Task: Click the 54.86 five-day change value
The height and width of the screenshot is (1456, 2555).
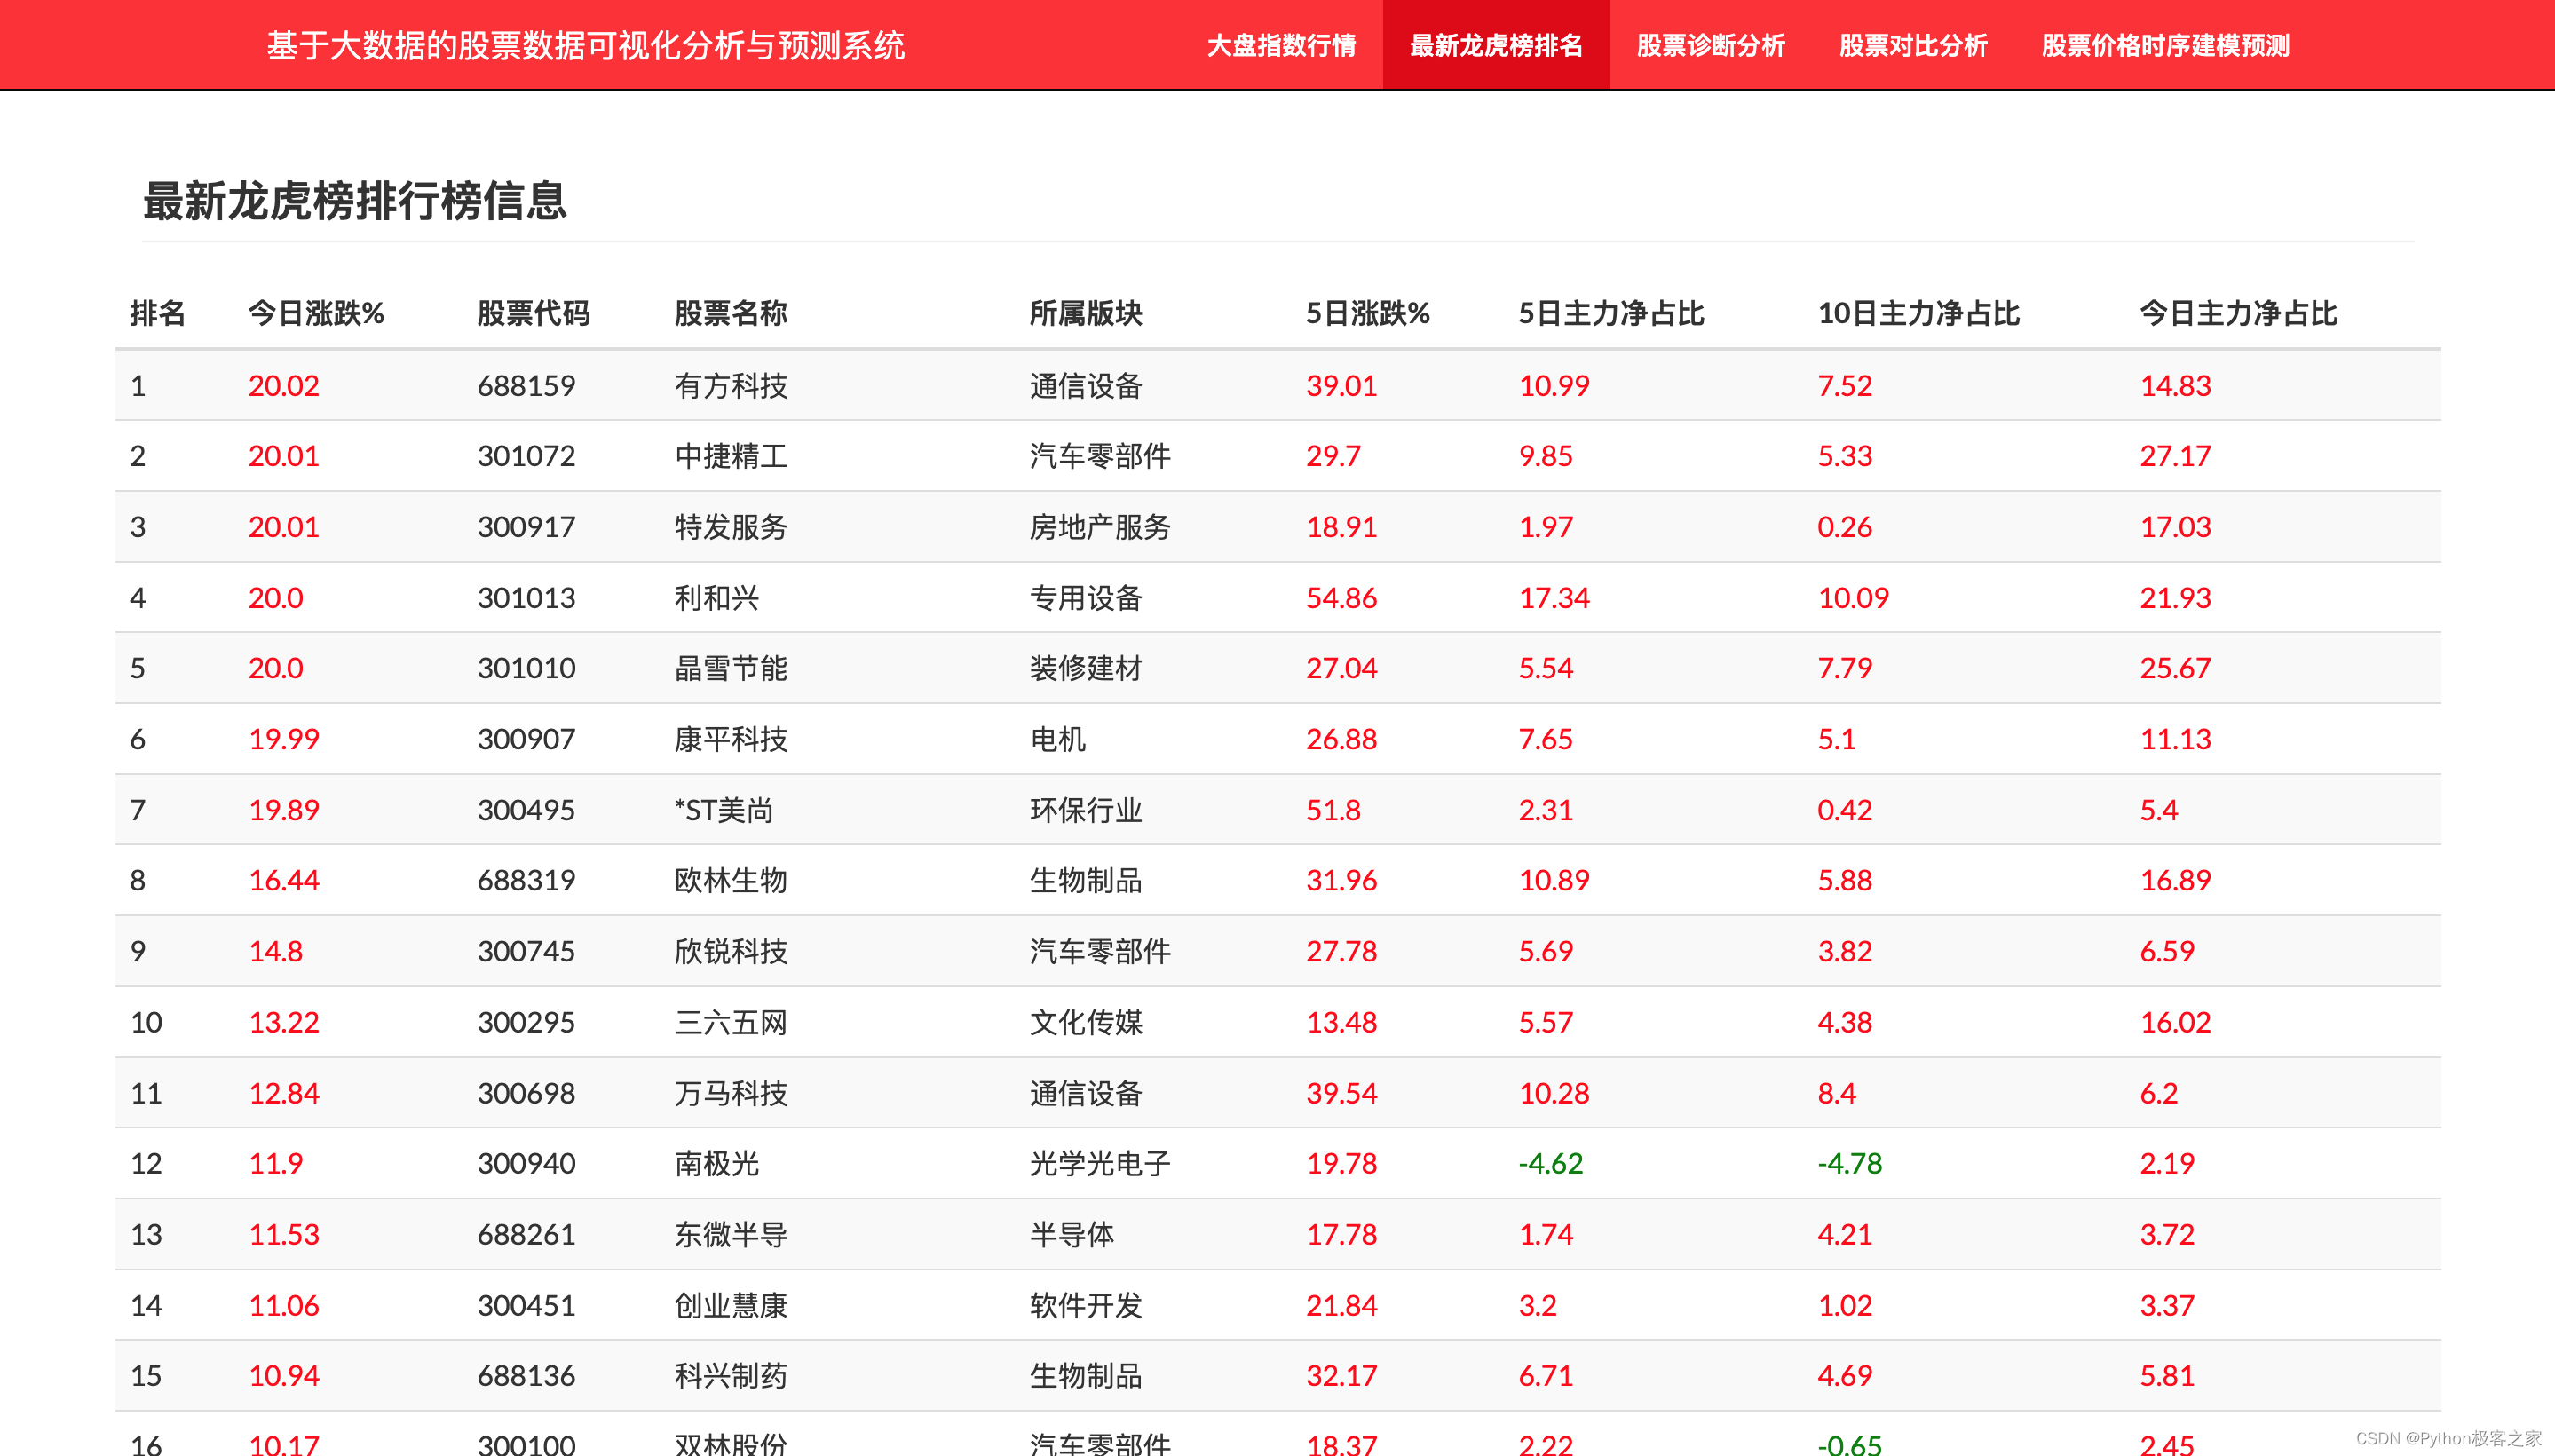Action: tap(1341, 598)
